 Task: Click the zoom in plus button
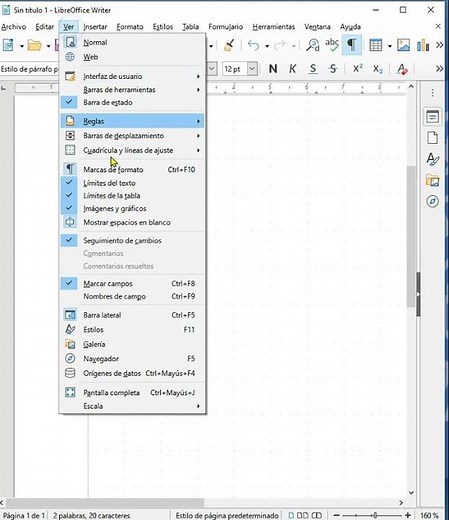tap(408, 515)
